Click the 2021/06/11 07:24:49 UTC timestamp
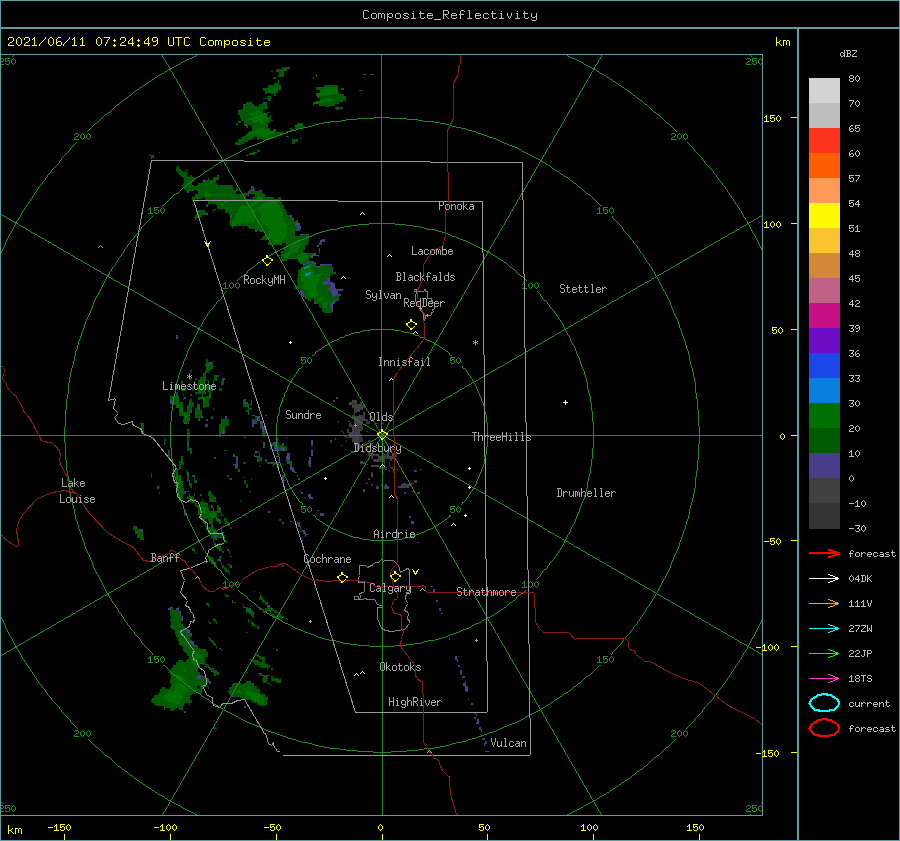The width and height of the screenshot is (900, 841). pyautogui.click(x=139, y=42)
